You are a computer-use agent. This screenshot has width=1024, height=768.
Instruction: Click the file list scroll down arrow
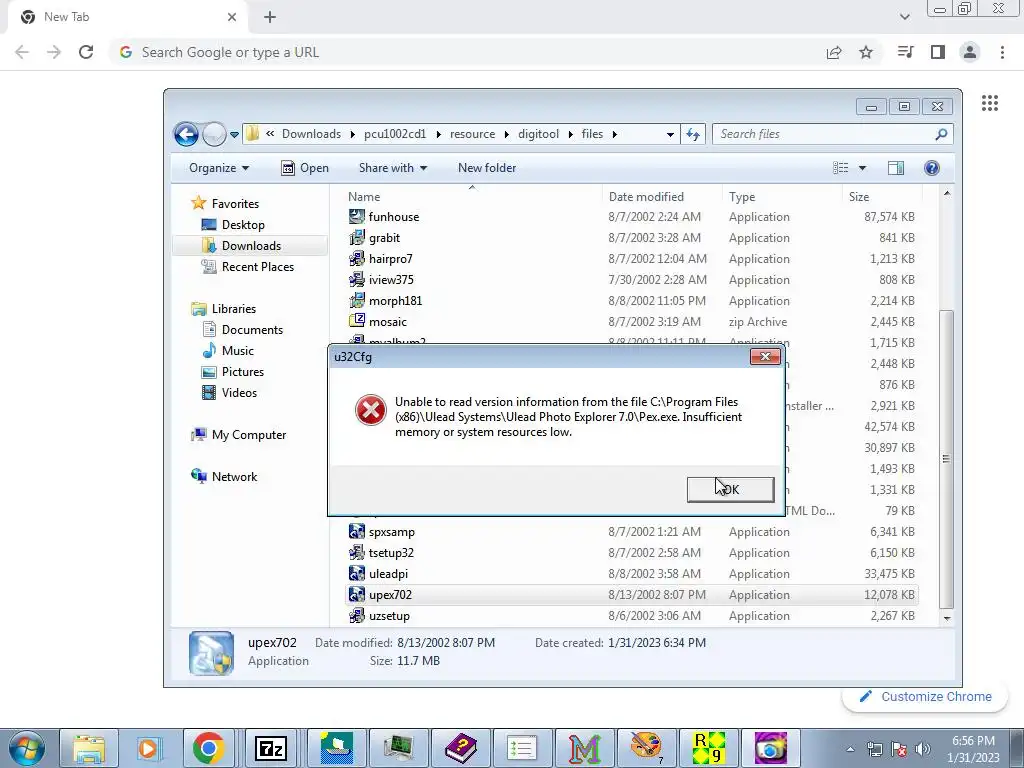point(947,618)
